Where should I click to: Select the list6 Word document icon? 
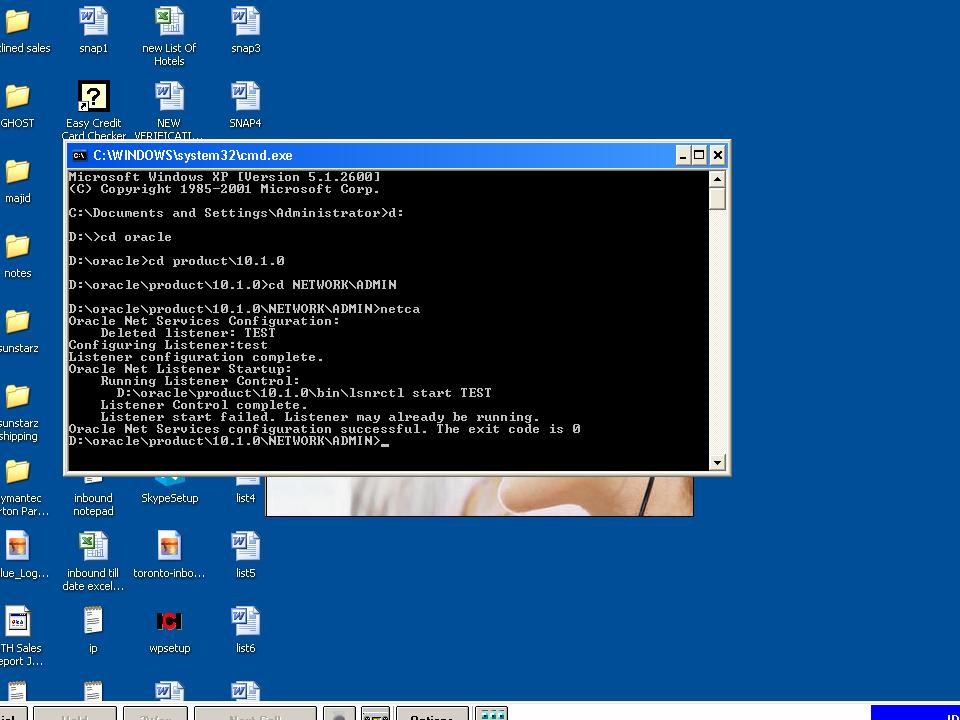[245, 621]
